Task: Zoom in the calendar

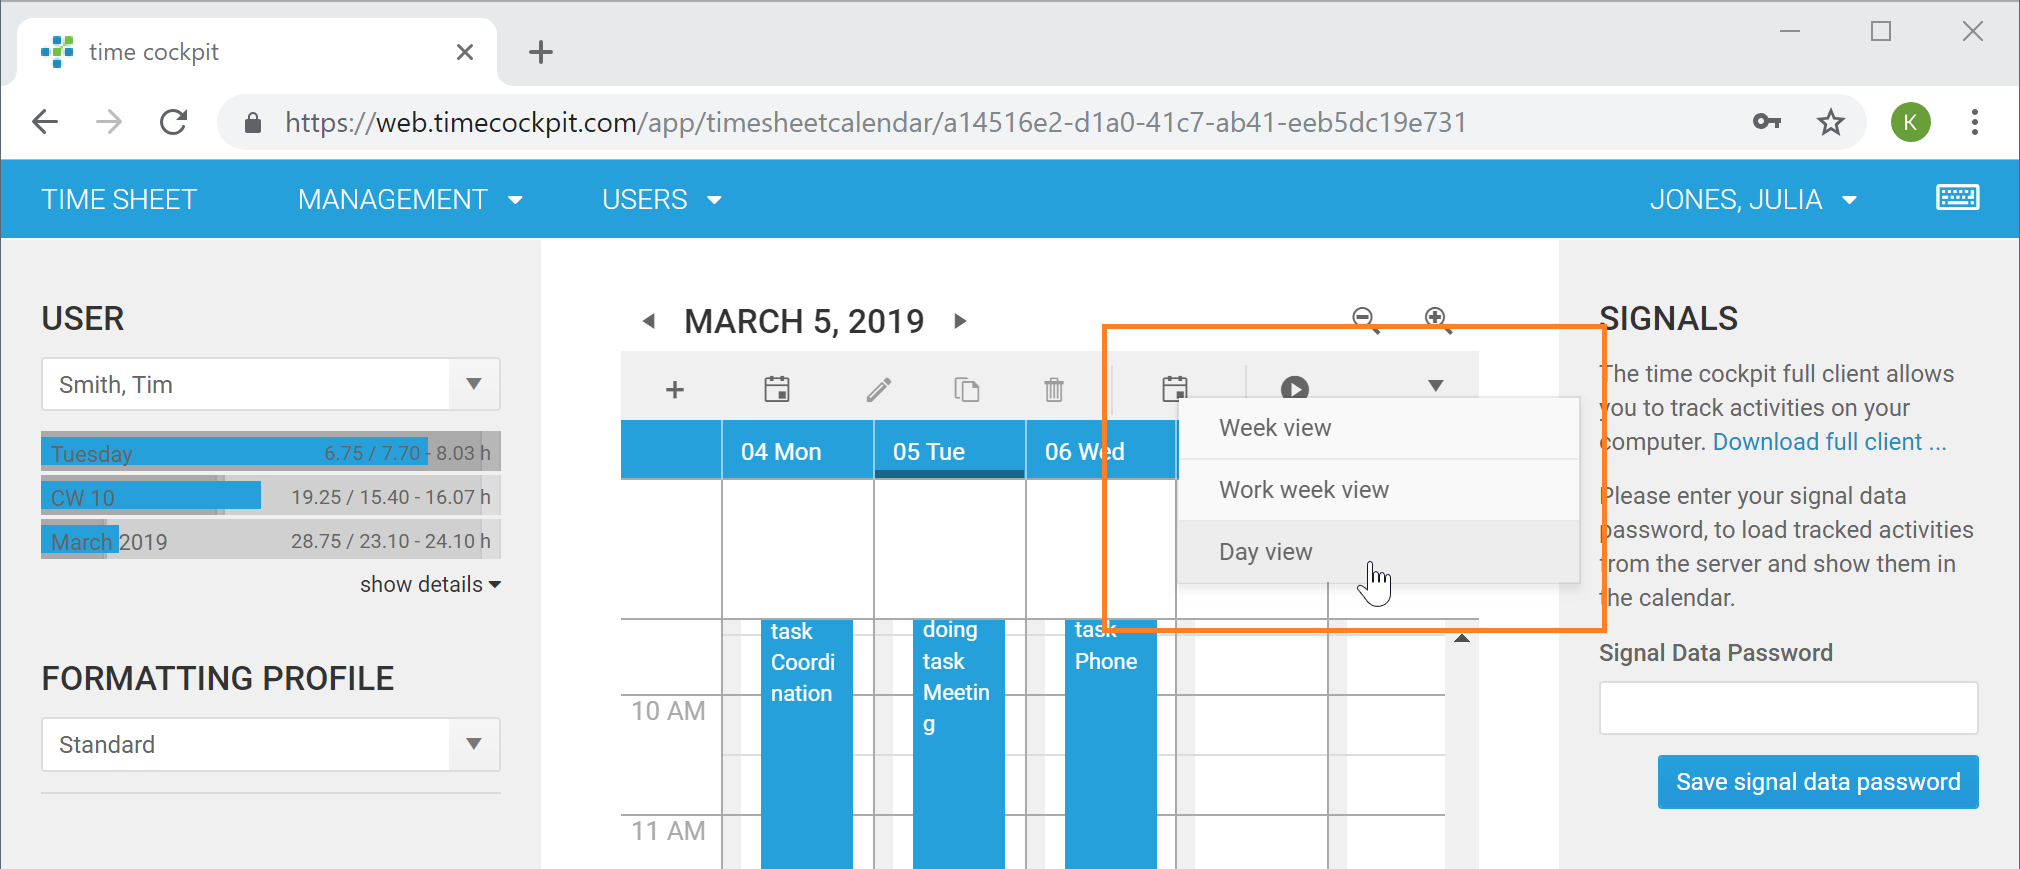Action: pyautogui.click(x=1437, y=319)
